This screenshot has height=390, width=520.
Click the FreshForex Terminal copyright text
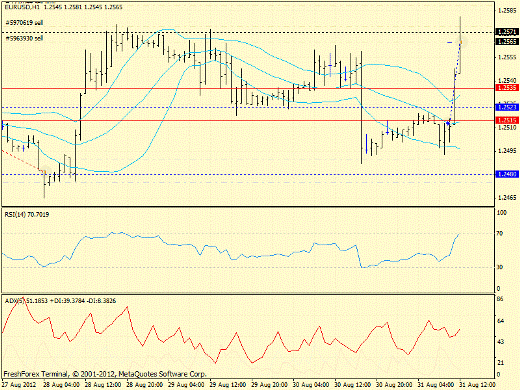pyautogui.click(x=105, y=374)
